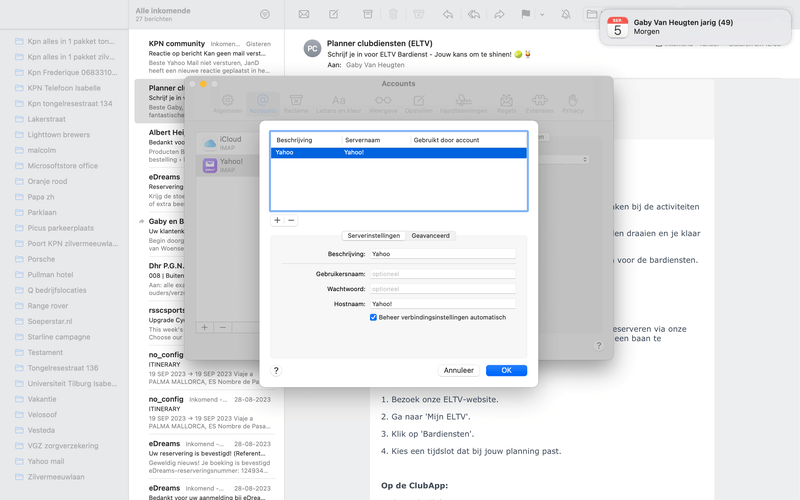
Task: Click the Hostnaam input field
Action: [442, 304]
